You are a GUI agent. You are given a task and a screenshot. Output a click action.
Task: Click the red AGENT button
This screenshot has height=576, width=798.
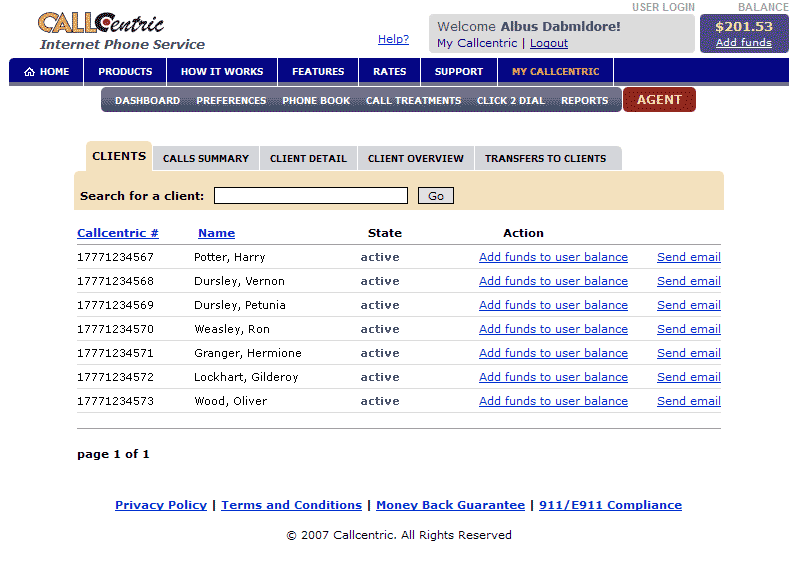tap(659, 100)
